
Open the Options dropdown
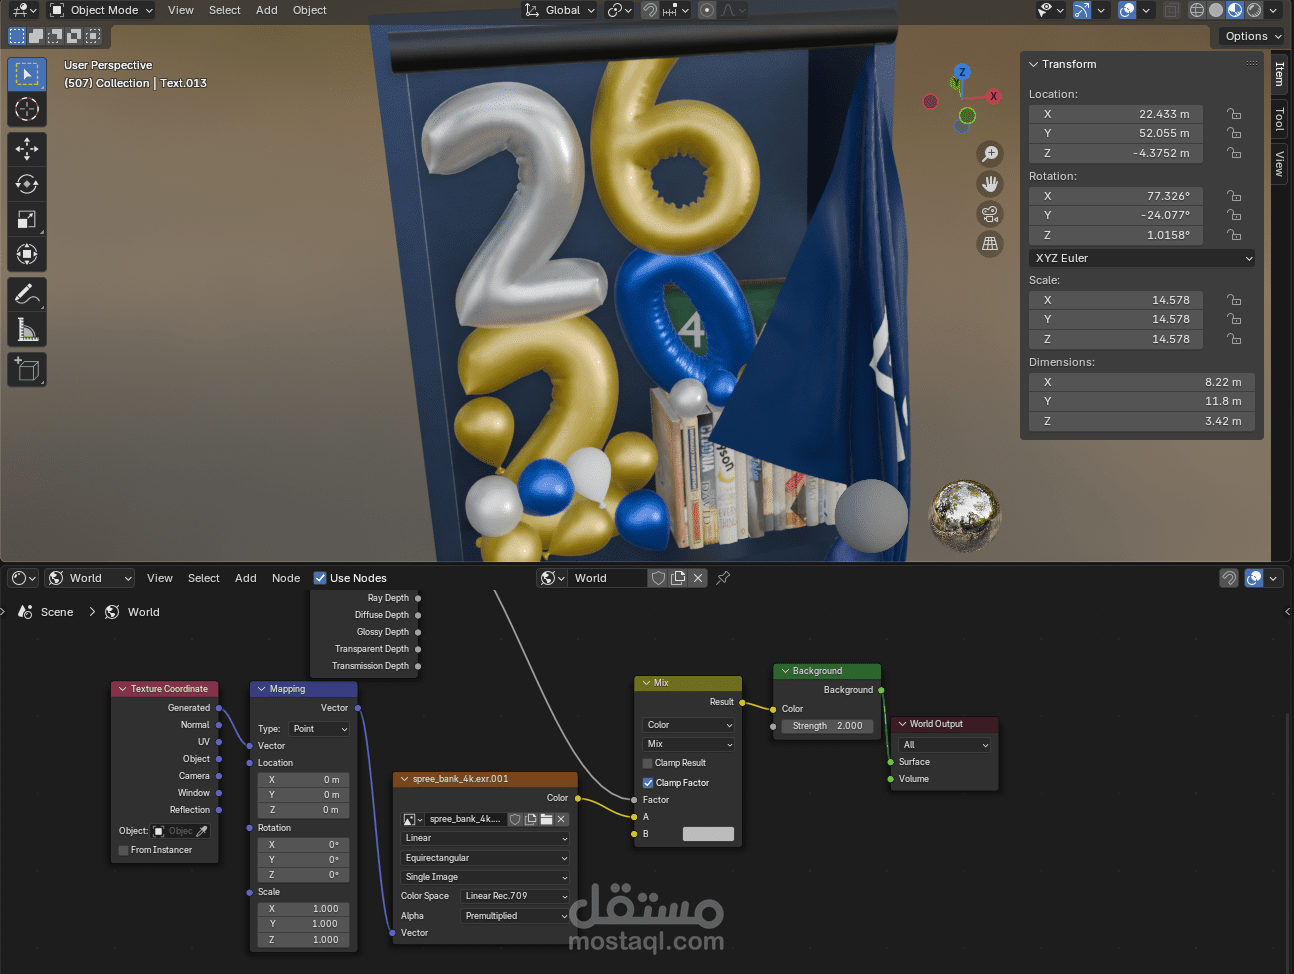1253,36
